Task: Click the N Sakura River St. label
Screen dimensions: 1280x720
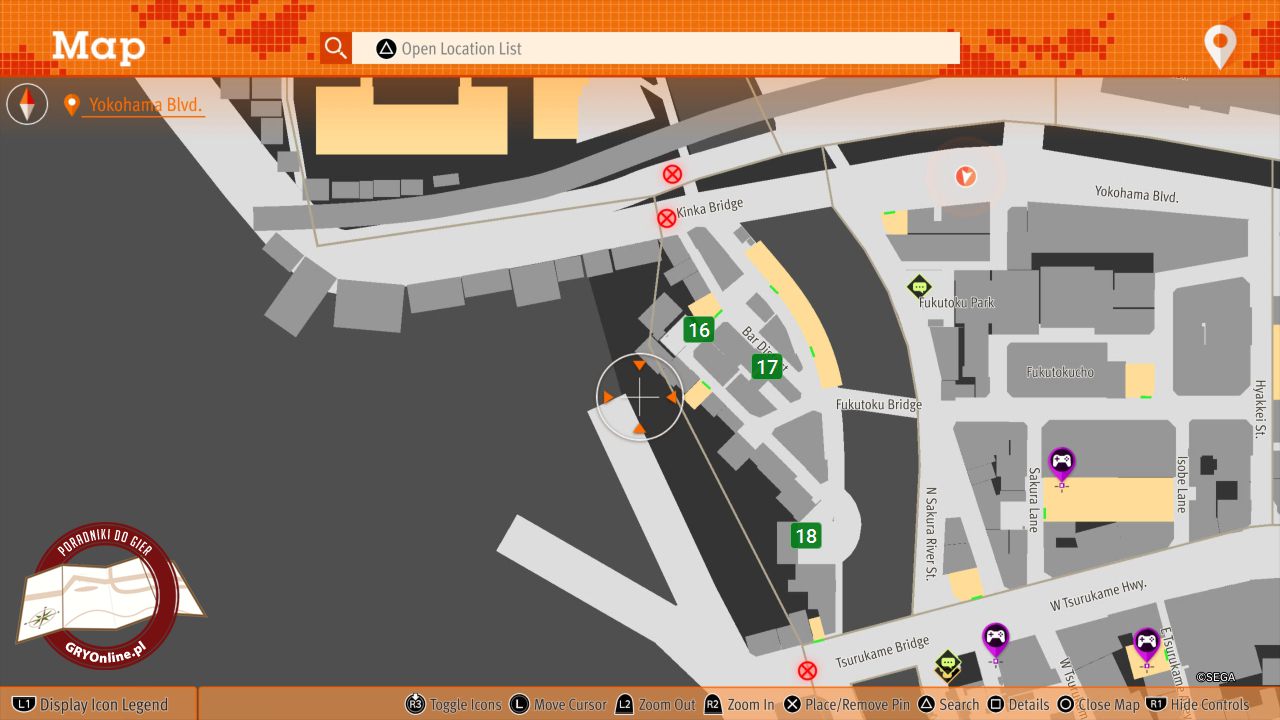Action: click(x=930, y=534)
